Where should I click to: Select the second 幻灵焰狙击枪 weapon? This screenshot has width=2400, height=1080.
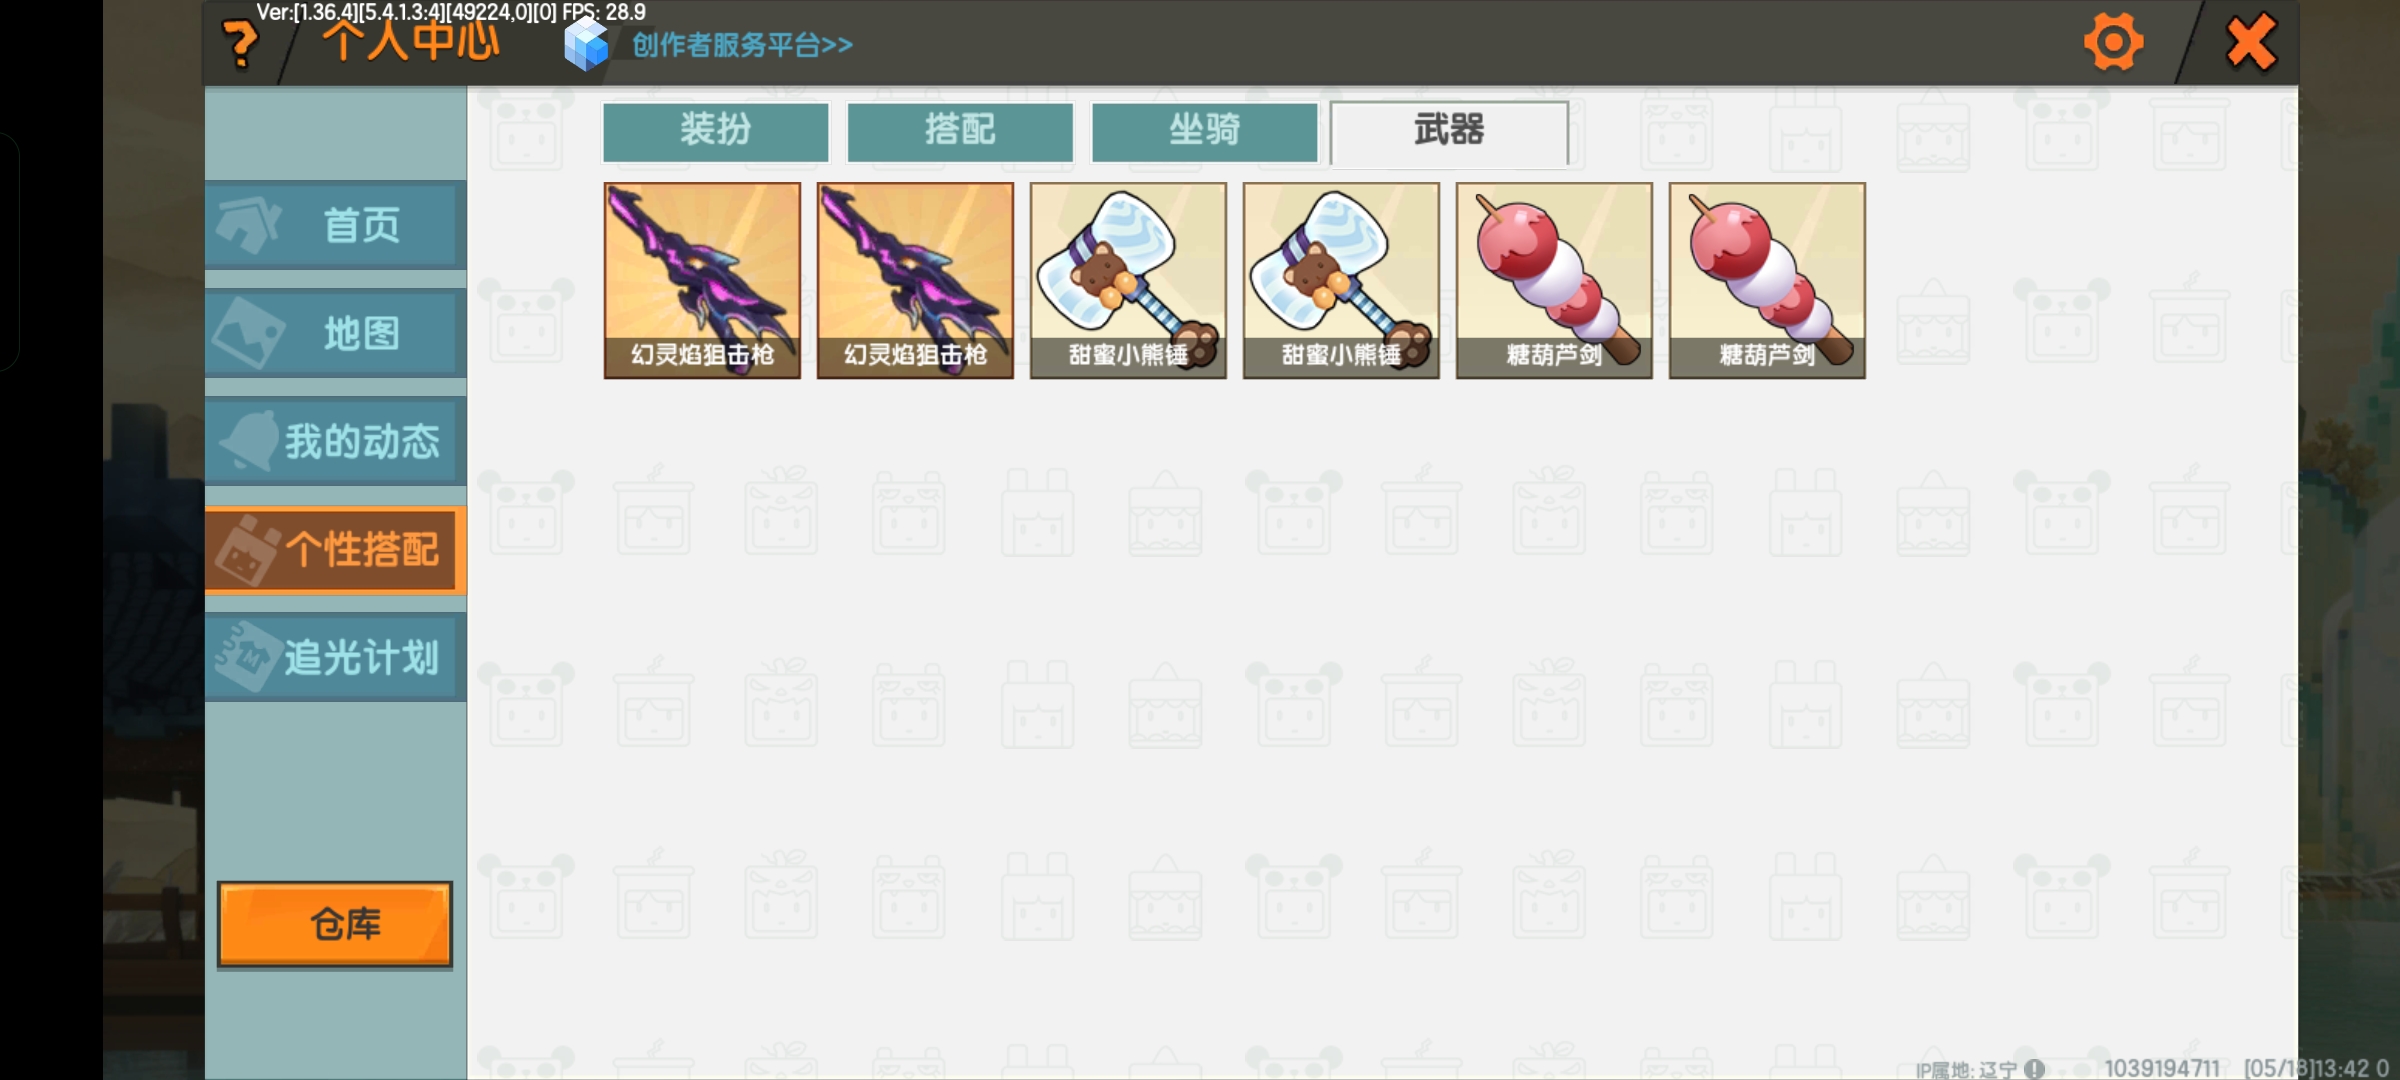tap(915, 280)
